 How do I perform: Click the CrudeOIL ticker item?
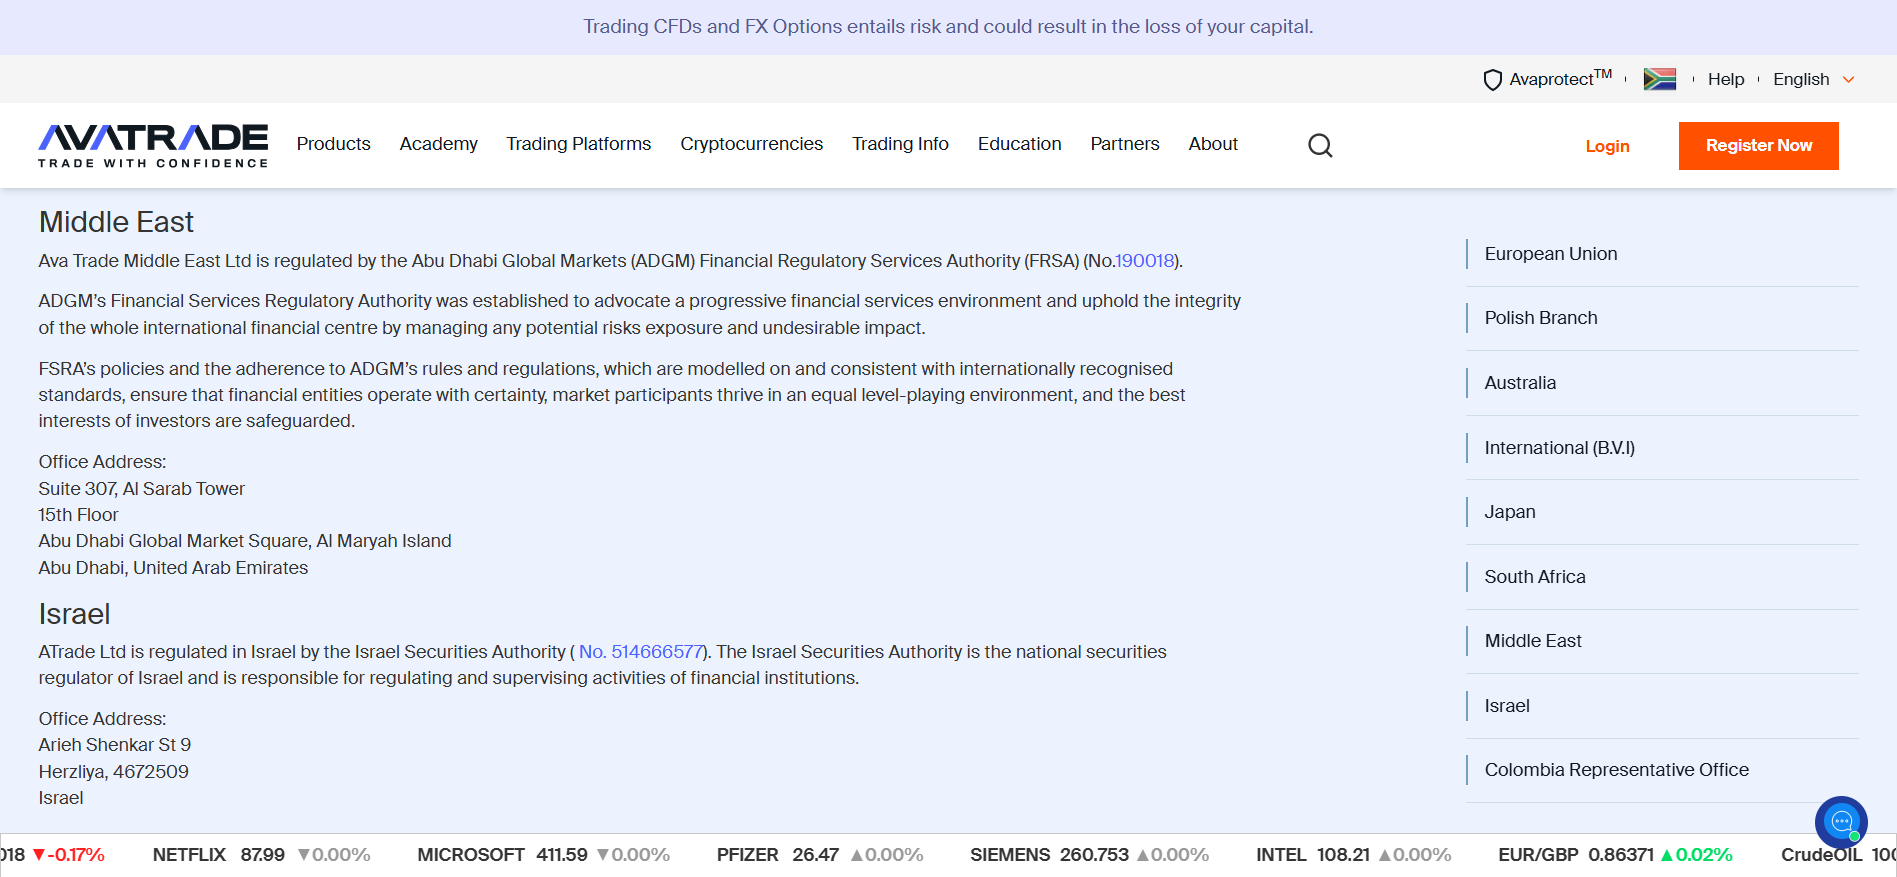[x=1838, y=855]
